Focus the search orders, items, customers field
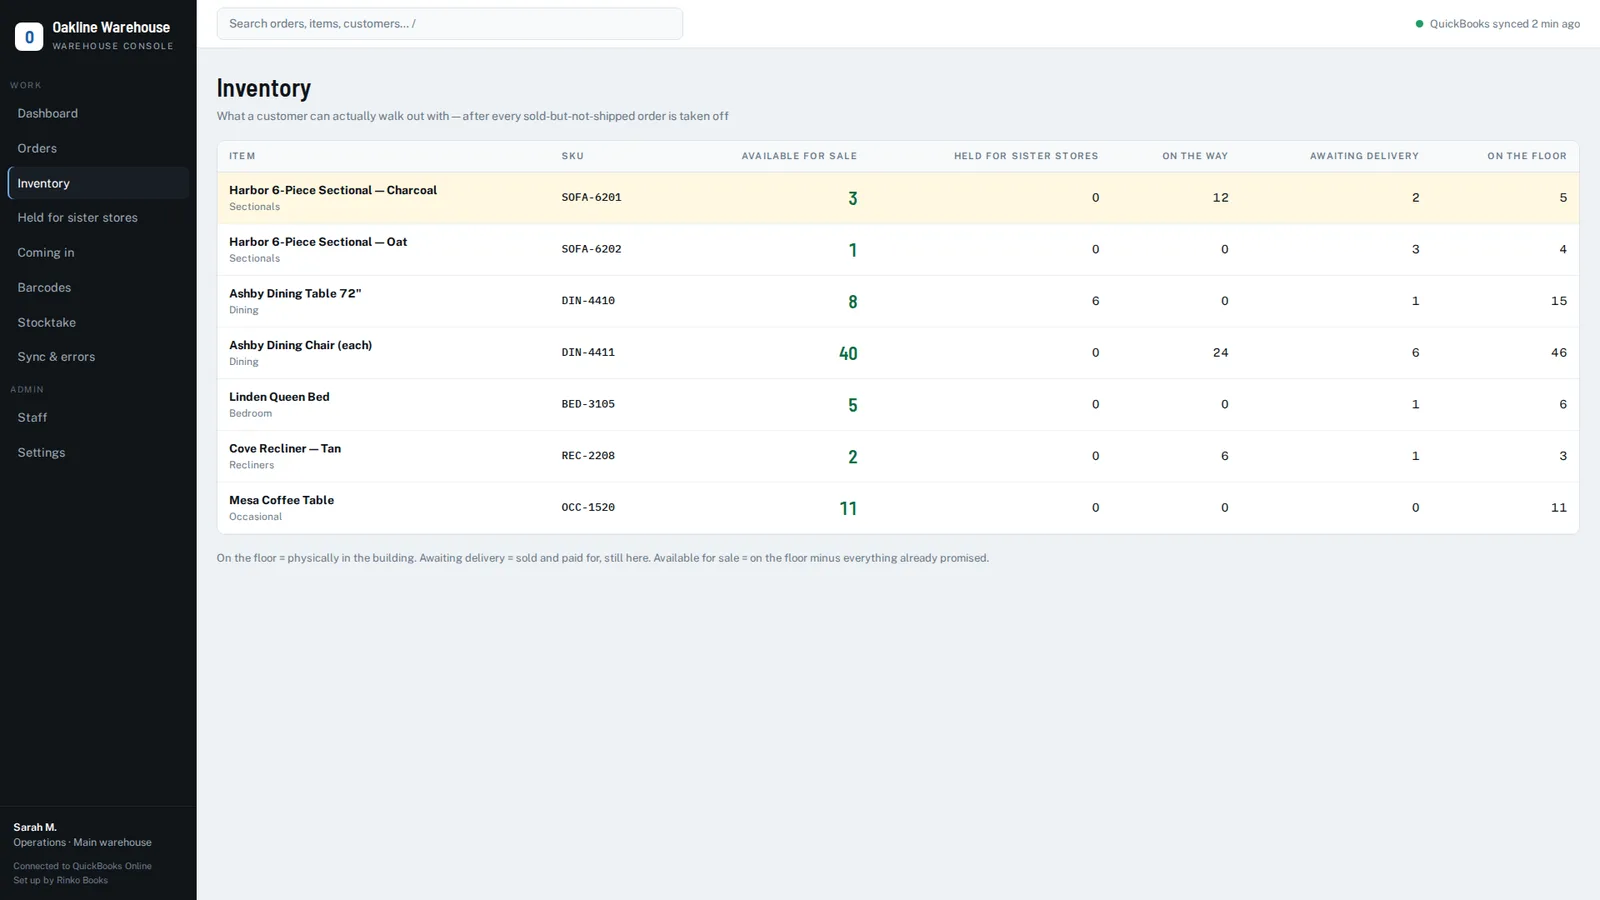Image resolution: width=1600 pixels, height=900 pixels. (x=450, y=24)
